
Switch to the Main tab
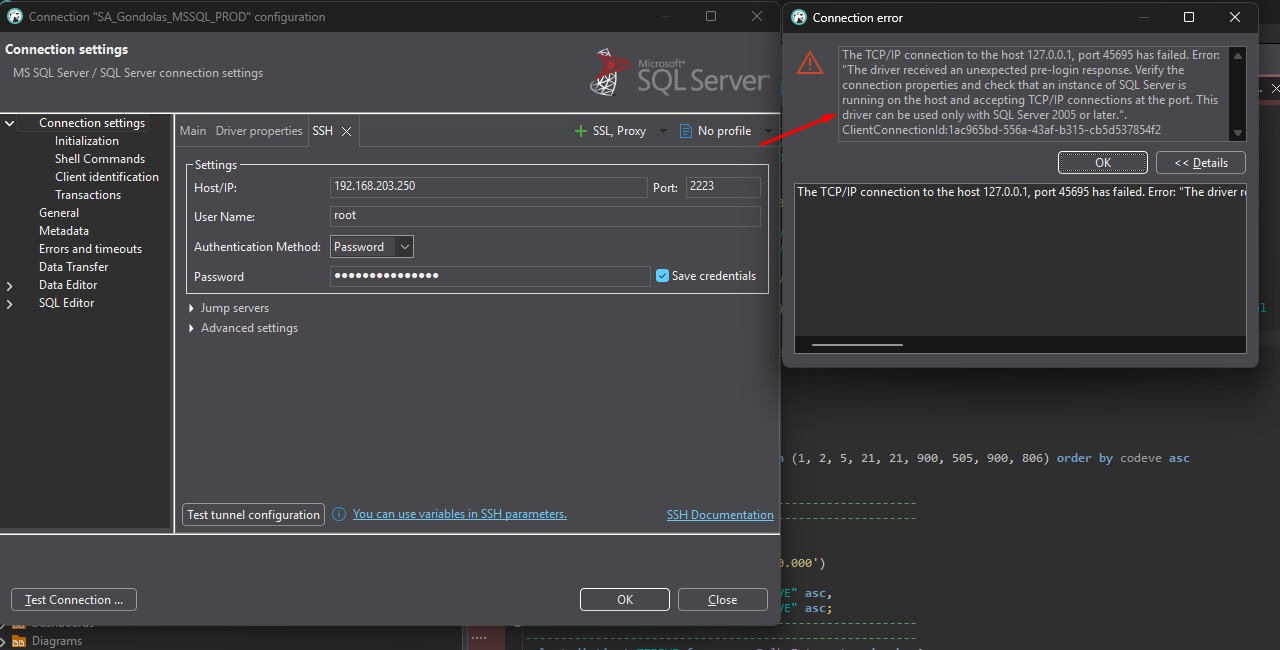click(x=193, y=131)
